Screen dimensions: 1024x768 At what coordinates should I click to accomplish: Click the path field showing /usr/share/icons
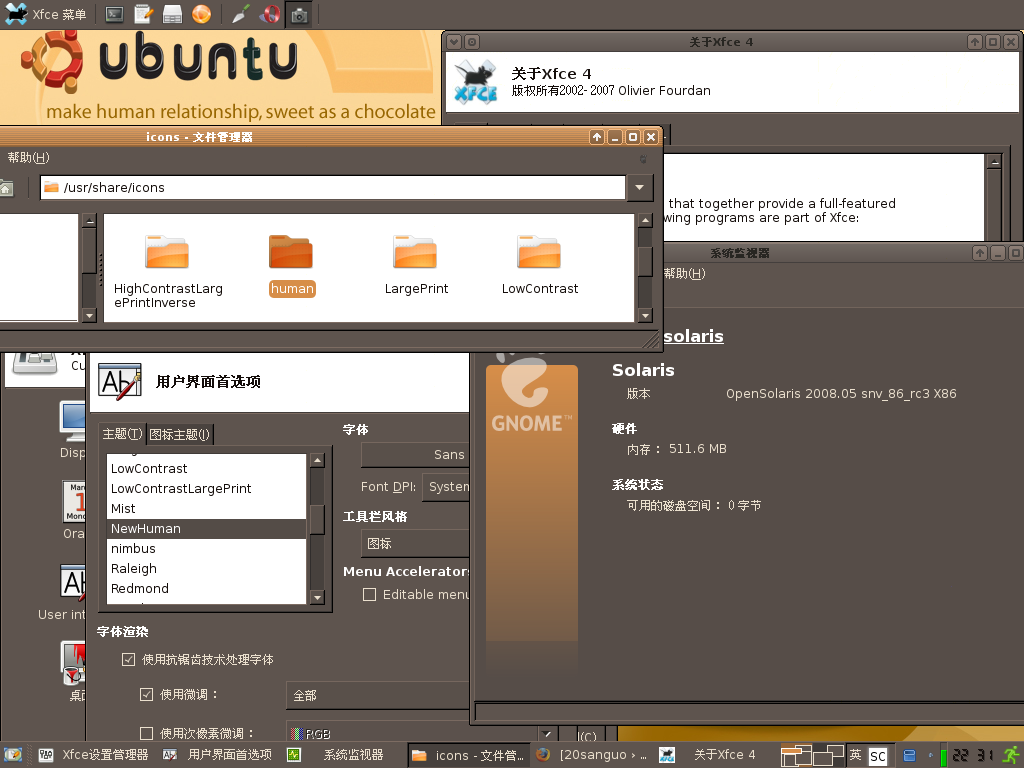332,187
